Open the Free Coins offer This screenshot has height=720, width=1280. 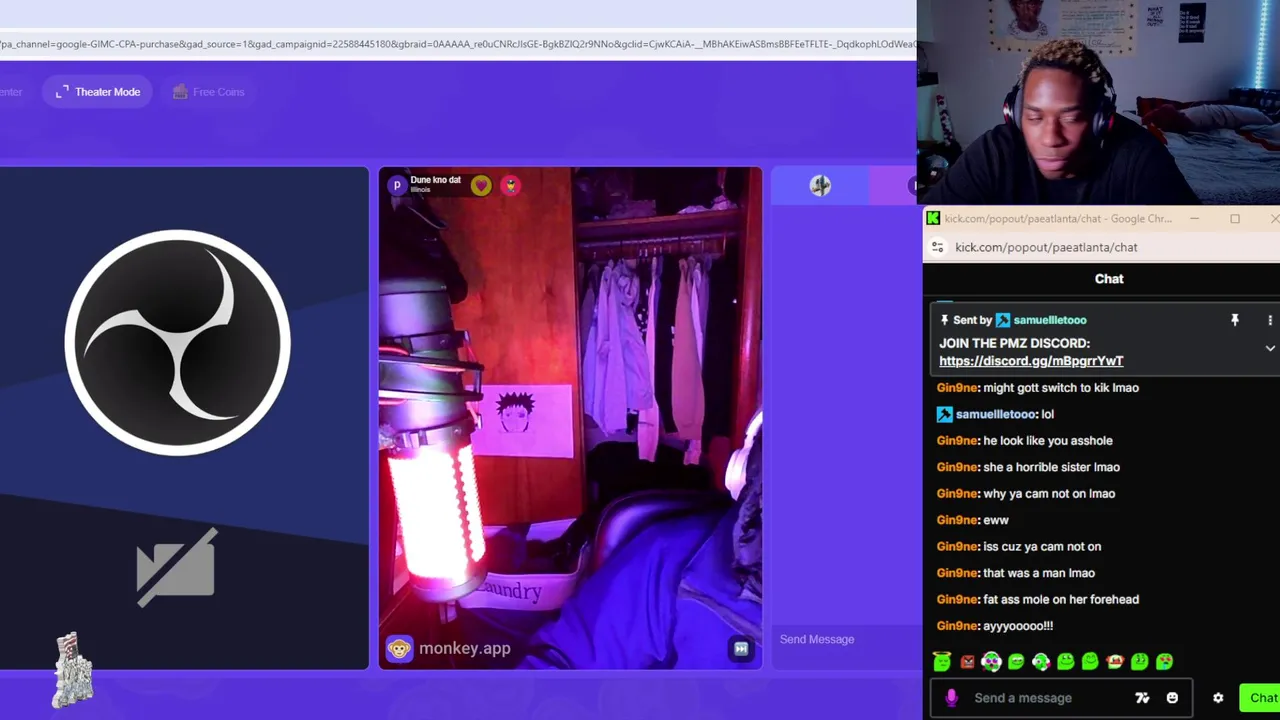coord(208,92)
